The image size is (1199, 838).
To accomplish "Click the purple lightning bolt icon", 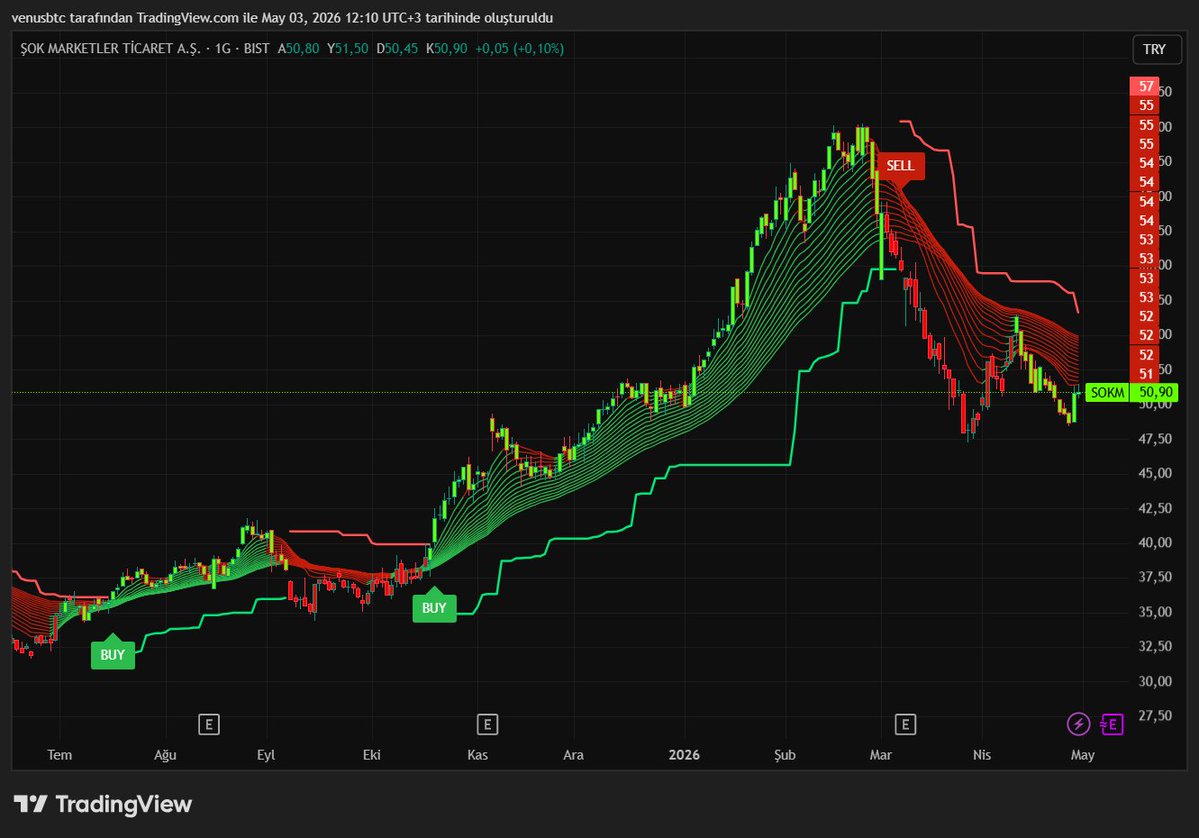I will pos(1078,723).
